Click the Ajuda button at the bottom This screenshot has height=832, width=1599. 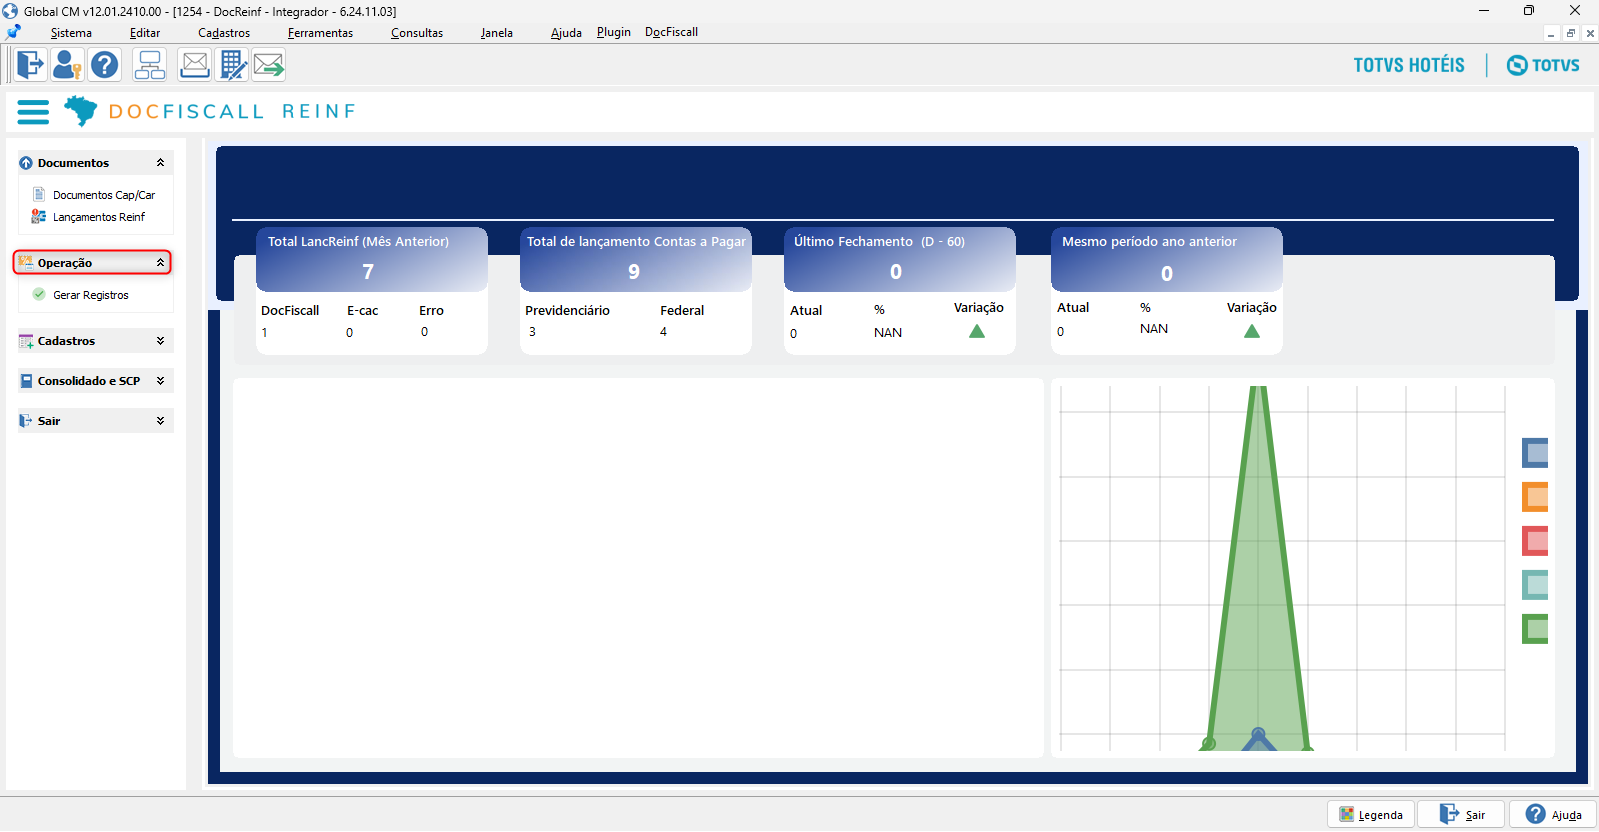pyautogui.click(x=1553, y=815)
